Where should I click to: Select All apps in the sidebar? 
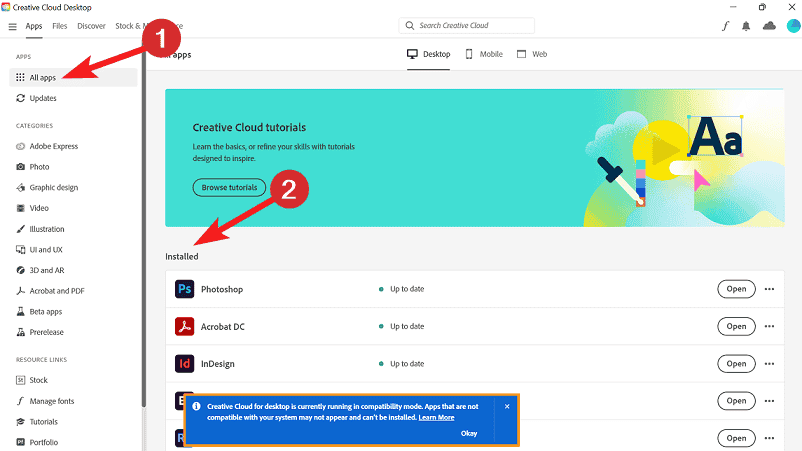pos(73,78)
